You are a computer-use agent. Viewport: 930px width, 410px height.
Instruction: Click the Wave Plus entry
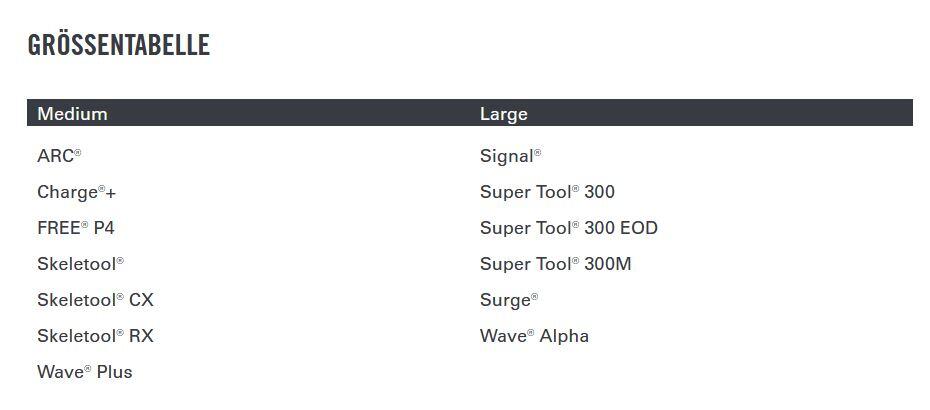pyautogui.click(x=85, y=371)
